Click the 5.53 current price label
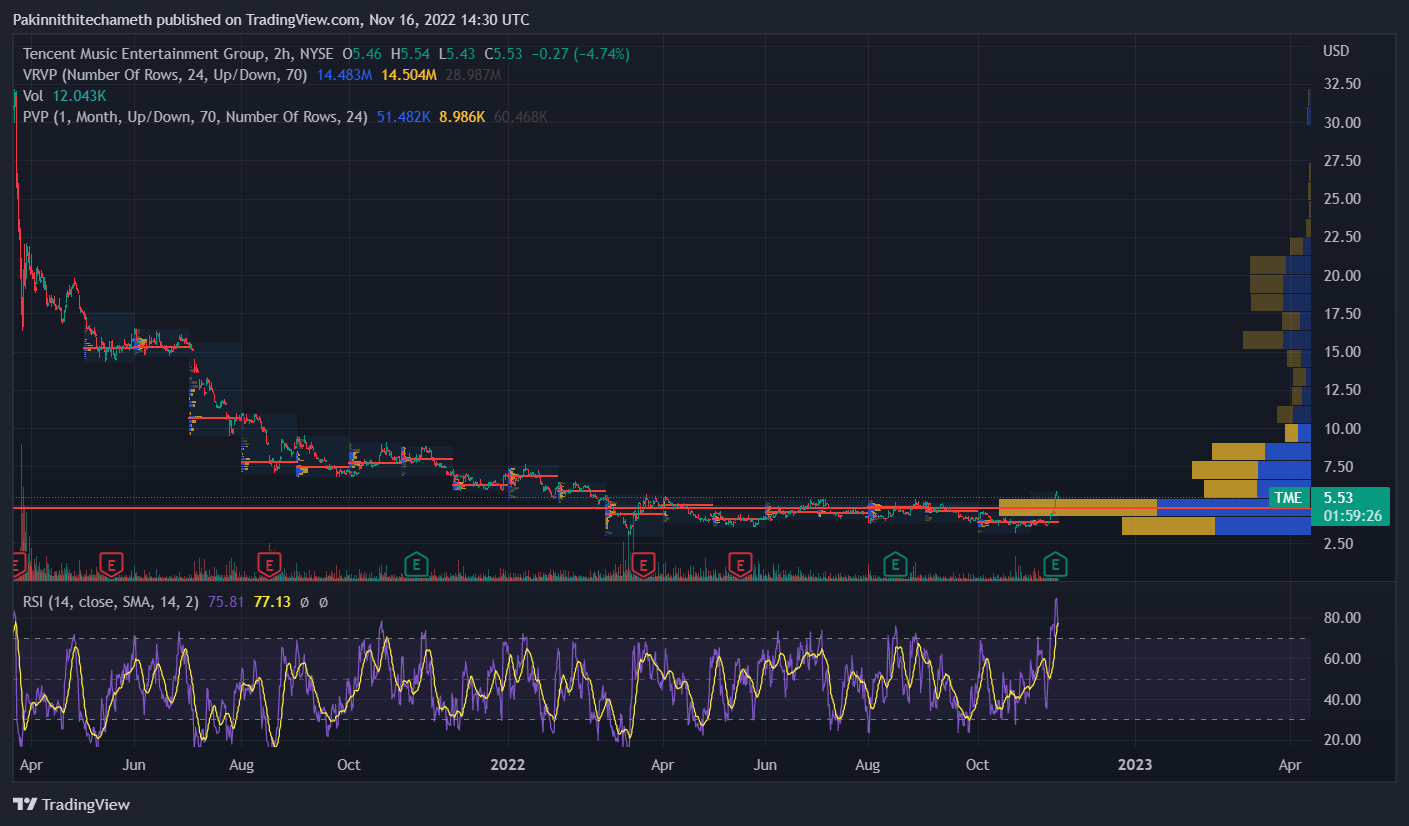This screenshot has height=826, width=1409. (x=1338, y=497)
